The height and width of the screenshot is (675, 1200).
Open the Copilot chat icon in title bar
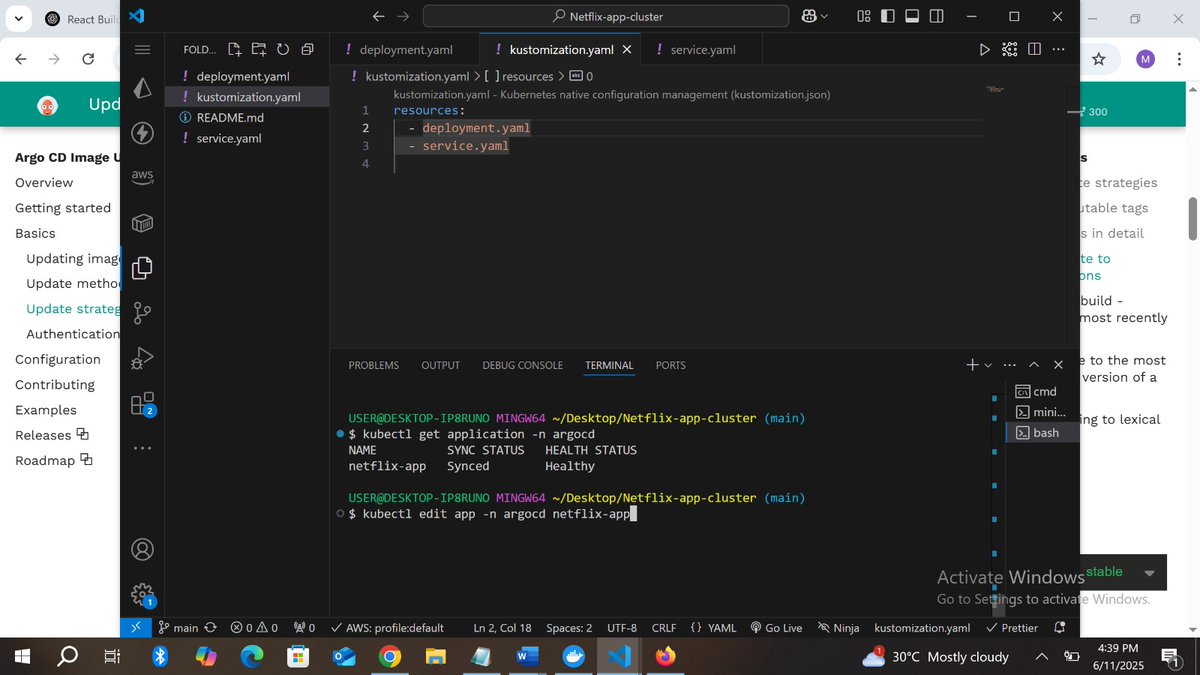pyautogui.click(x=808, y=16)
